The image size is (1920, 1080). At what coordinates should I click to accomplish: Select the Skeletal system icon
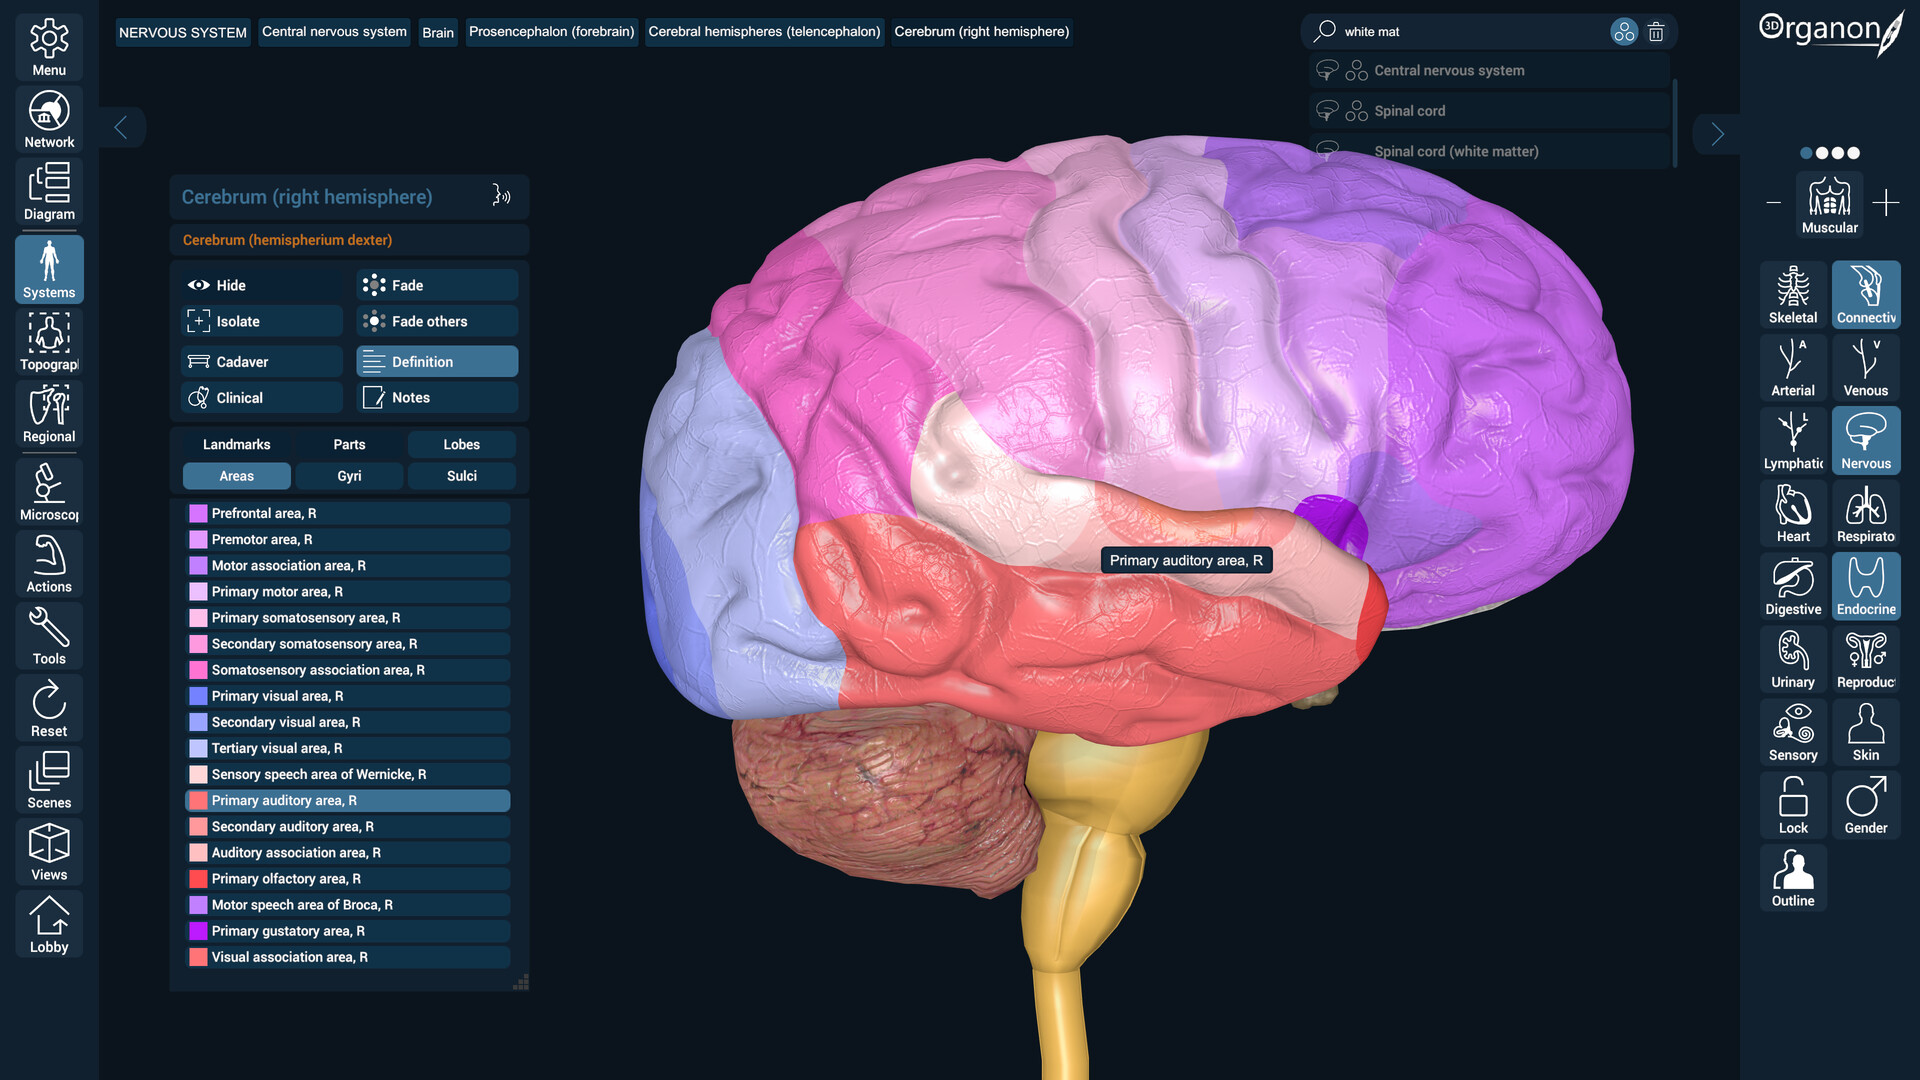click(x=1792, y=293)
